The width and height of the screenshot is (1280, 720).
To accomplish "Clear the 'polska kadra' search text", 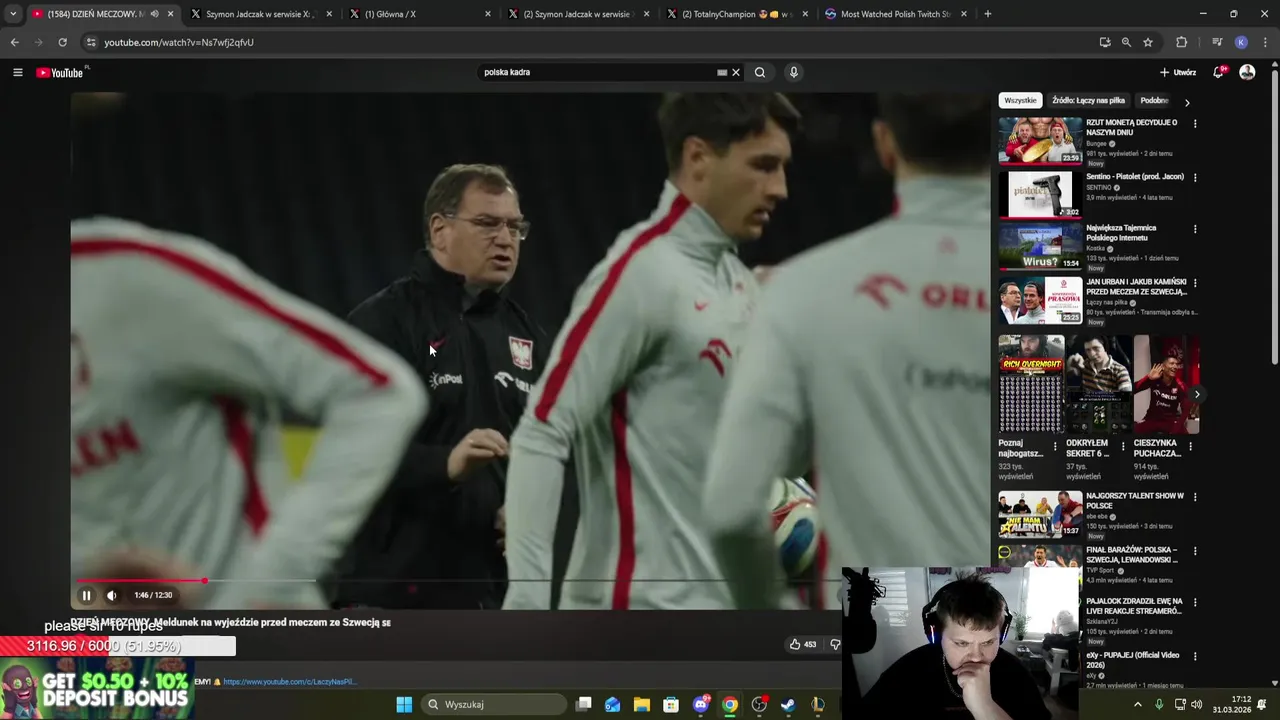I will coord(736,72).
